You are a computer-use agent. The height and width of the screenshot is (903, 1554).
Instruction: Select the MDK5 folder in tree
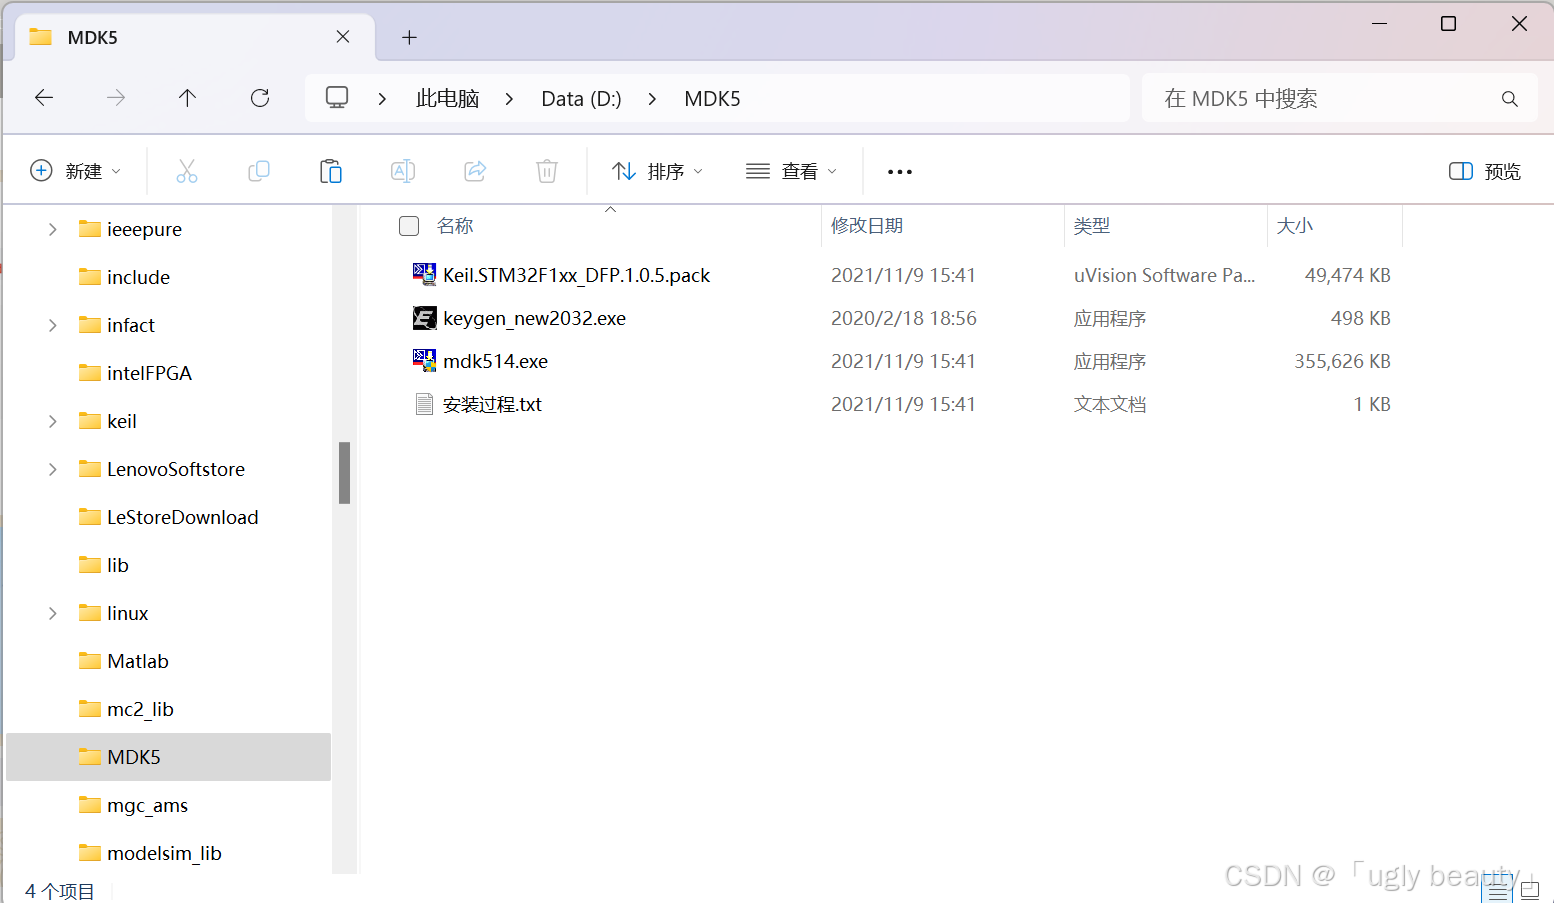pyautogui.click(x=168, y=757)
